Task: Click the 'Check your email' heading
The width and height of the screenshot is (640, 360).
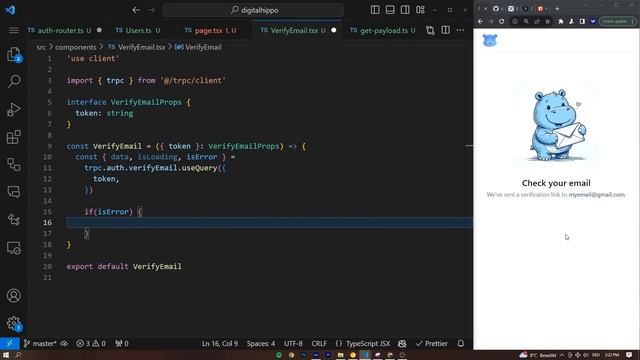Action: click(556, 183)
